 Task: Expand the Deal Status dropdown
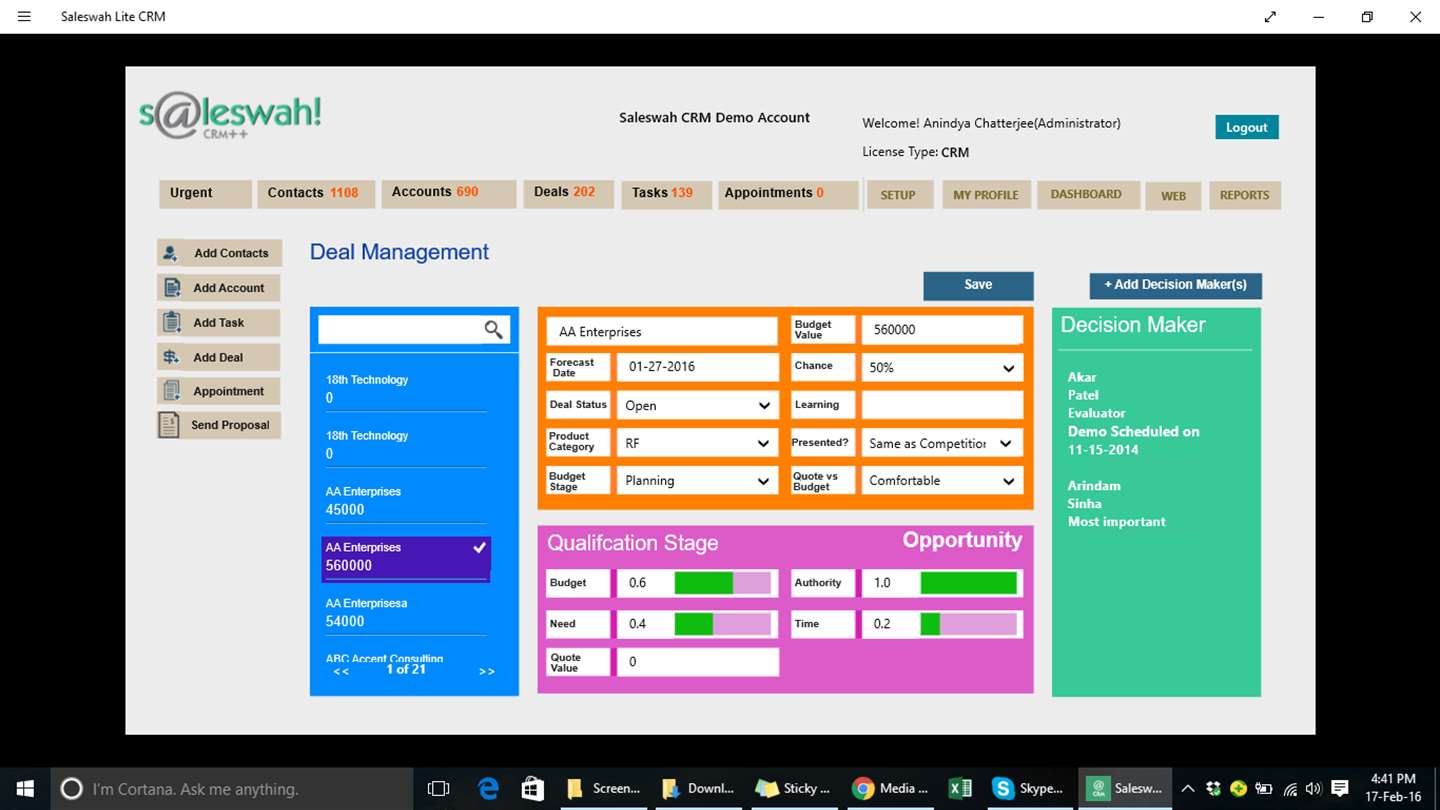coord(697,405)
